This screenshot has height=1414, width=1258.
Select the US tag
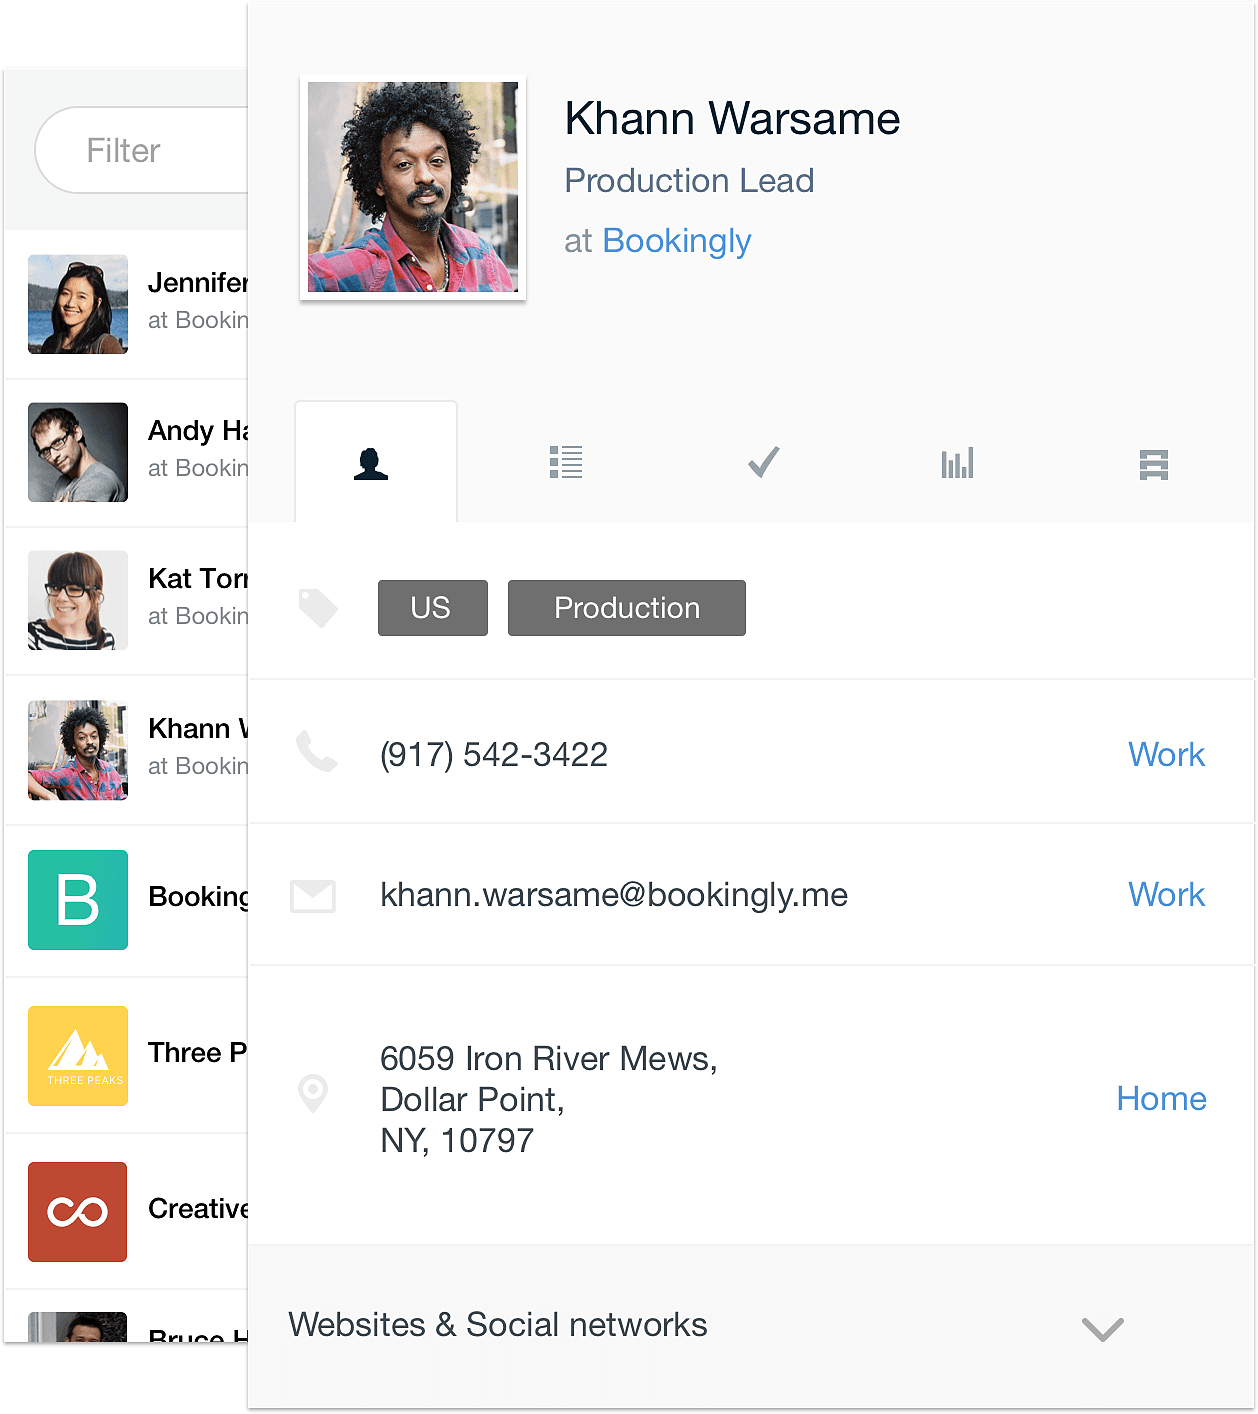click(x=432, y=608)
